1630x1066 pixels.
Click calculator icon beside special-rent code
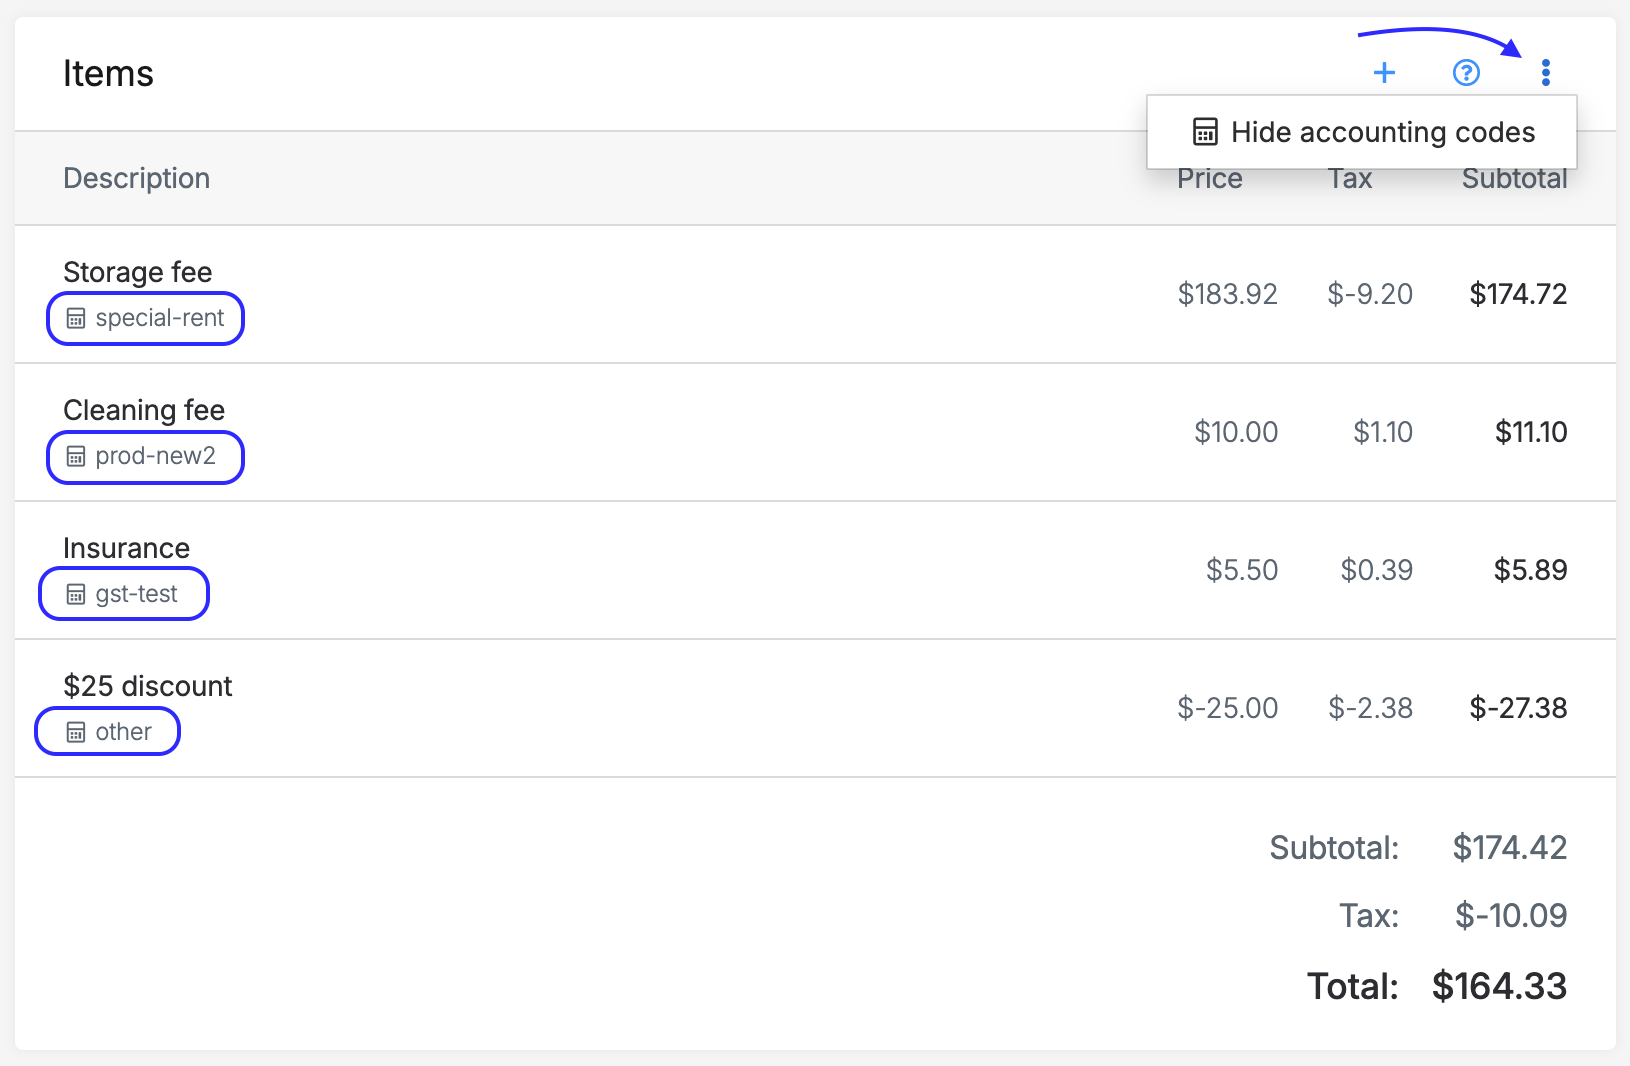[76, 319]
